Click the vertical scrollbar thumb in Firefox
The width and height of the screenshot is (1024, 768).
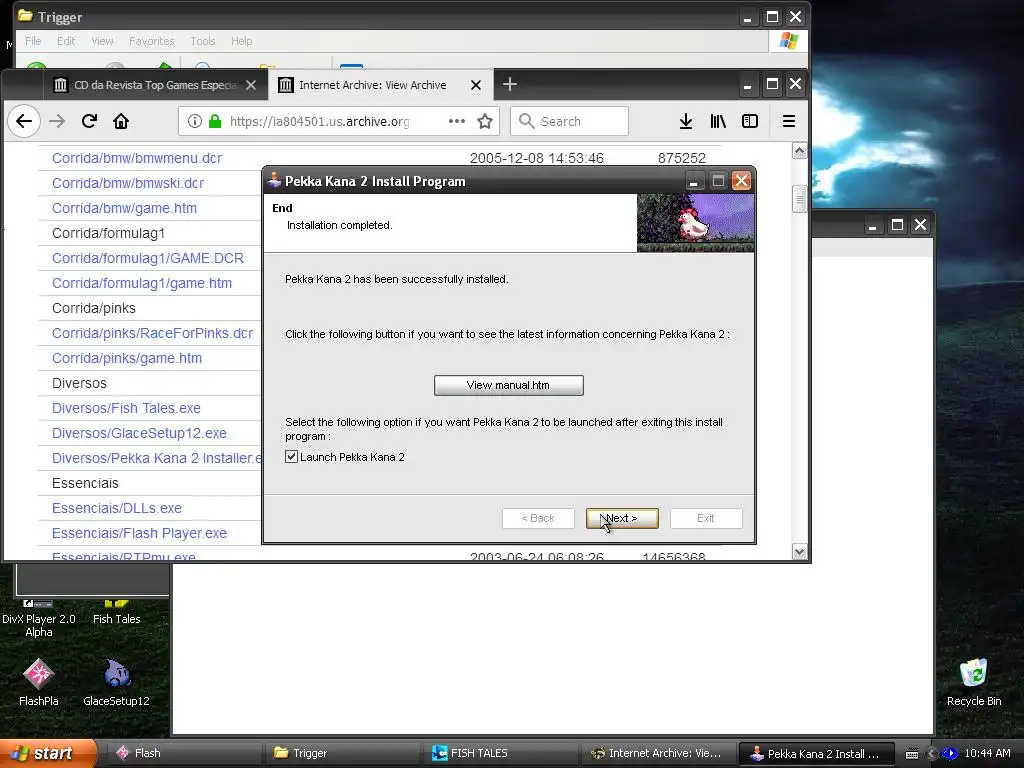click(799, 199)
